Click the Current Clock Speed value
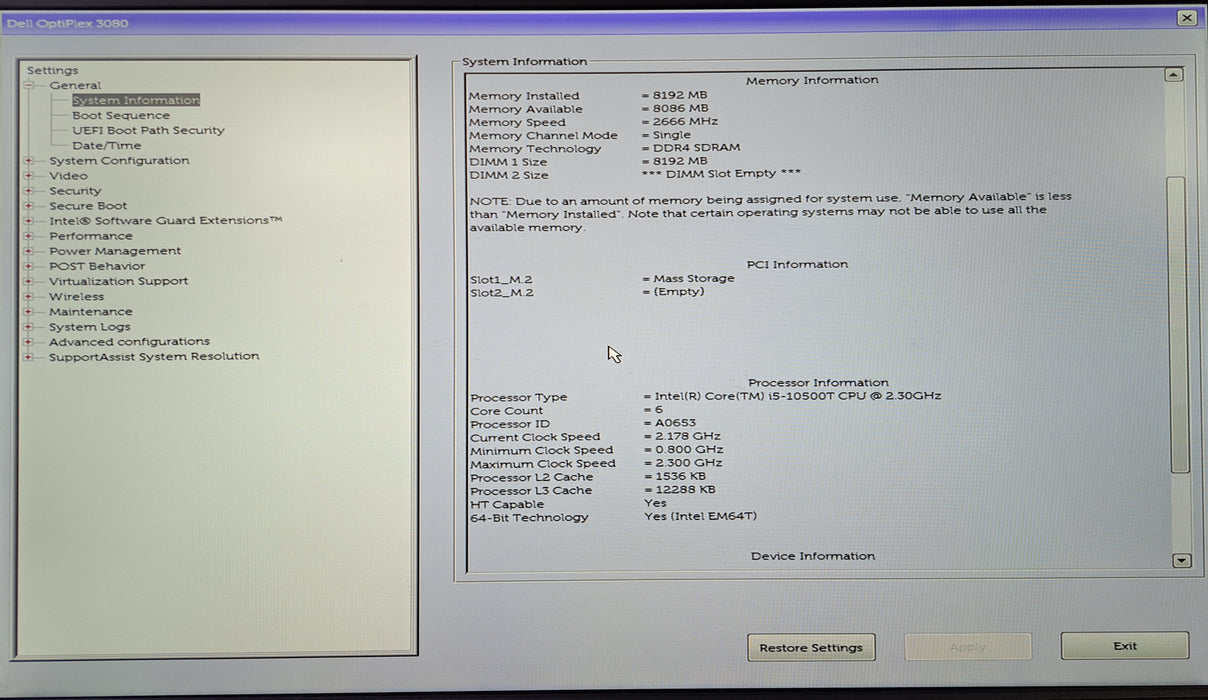The height and width of the screenshot is (700, 1208). pyautogui.click(x=688, y=436)
